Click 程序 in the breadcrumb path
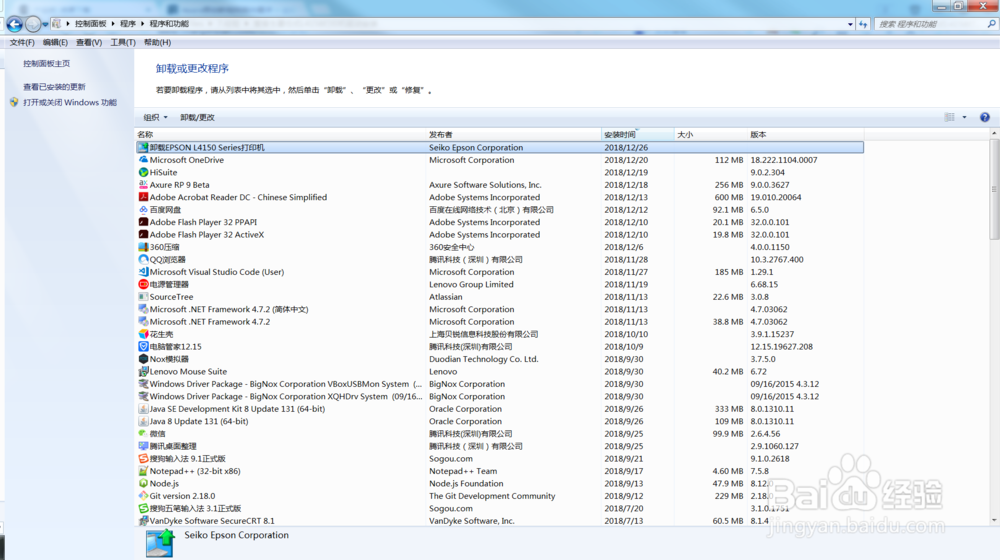This screenshot has width=1000, height=560. click(x=128, y=24)
